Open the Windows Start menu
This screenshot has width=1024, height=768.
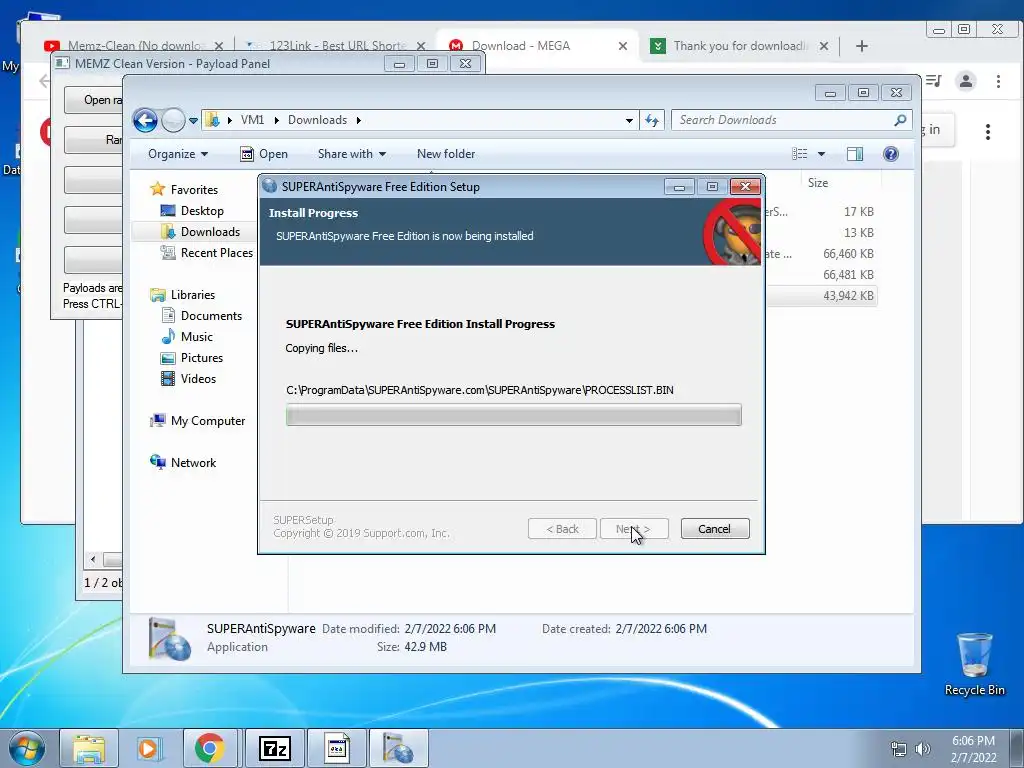(x=27, y=748)
